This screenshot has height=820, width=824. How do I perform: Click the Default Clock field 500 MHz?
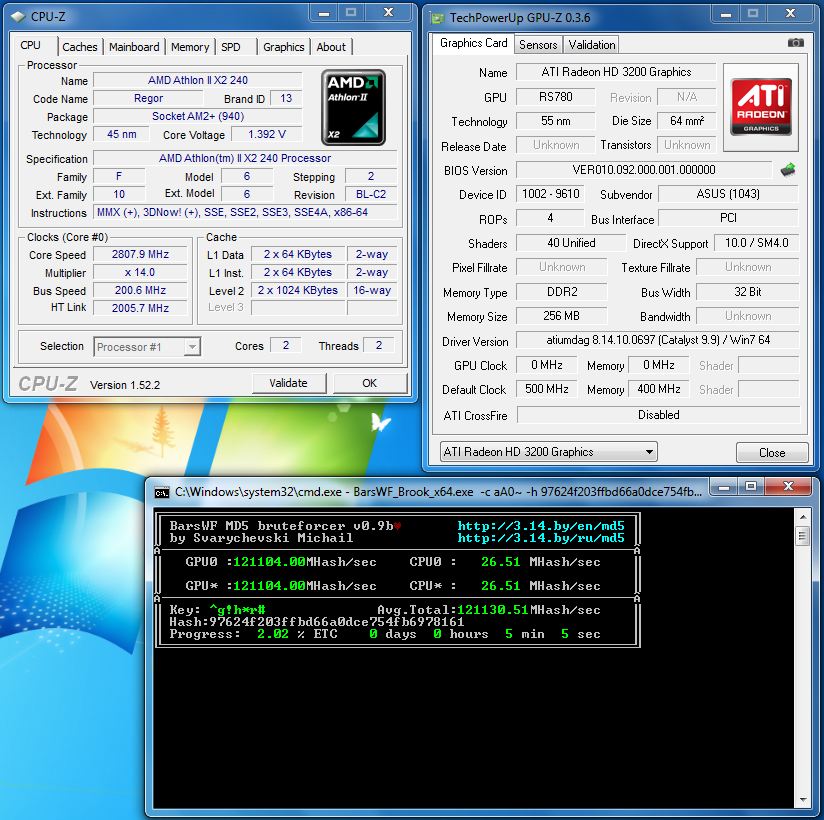click(x=547, y=389)
